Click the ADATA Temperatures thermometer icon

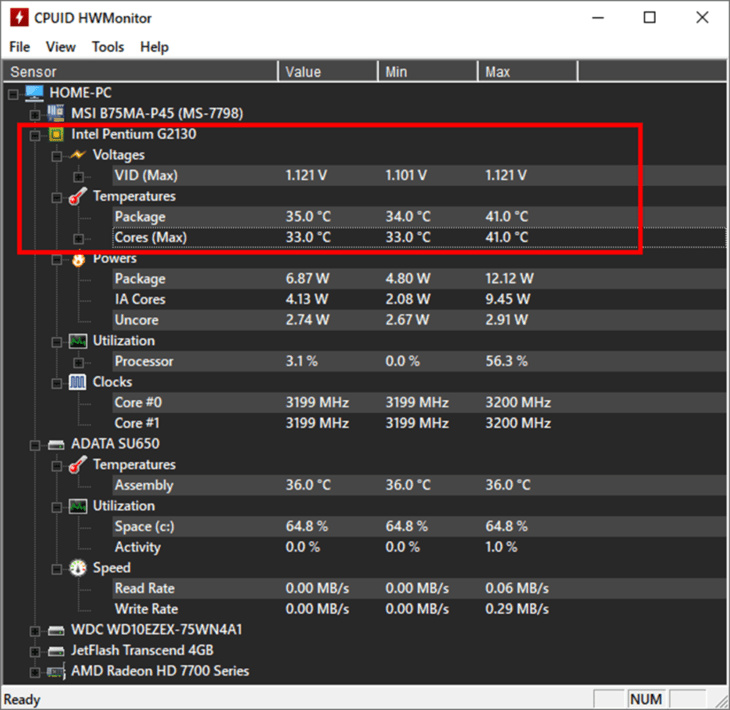coord(78,465)
